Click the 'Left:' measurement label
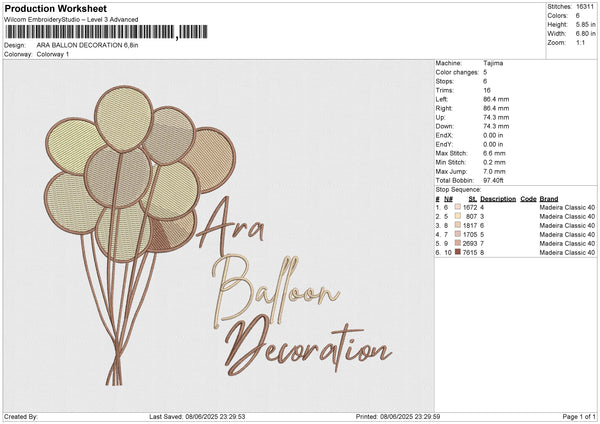 coord(441,99)
